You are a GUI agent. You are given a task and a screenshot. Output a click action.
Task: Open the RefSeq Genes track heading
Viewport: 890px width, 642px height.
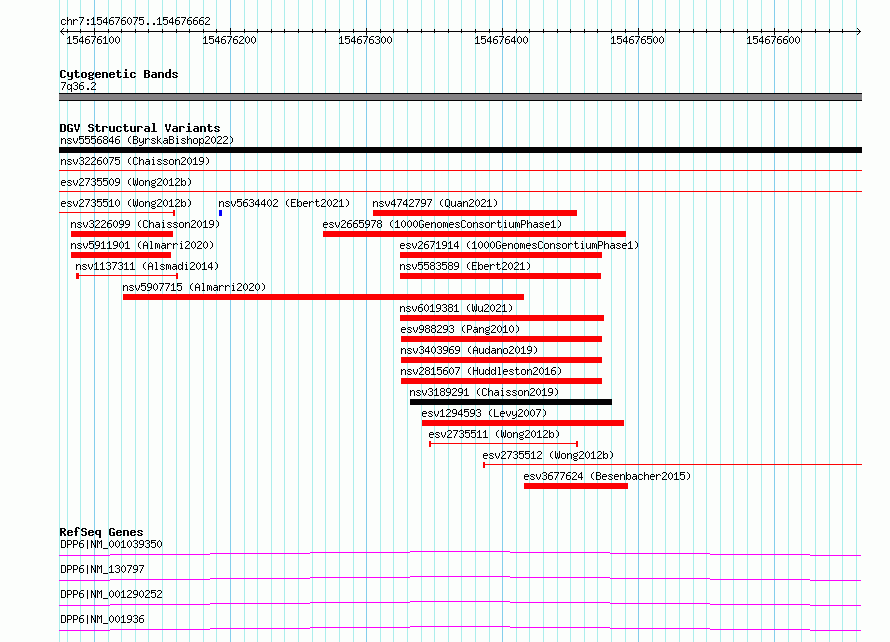[101, 532]
